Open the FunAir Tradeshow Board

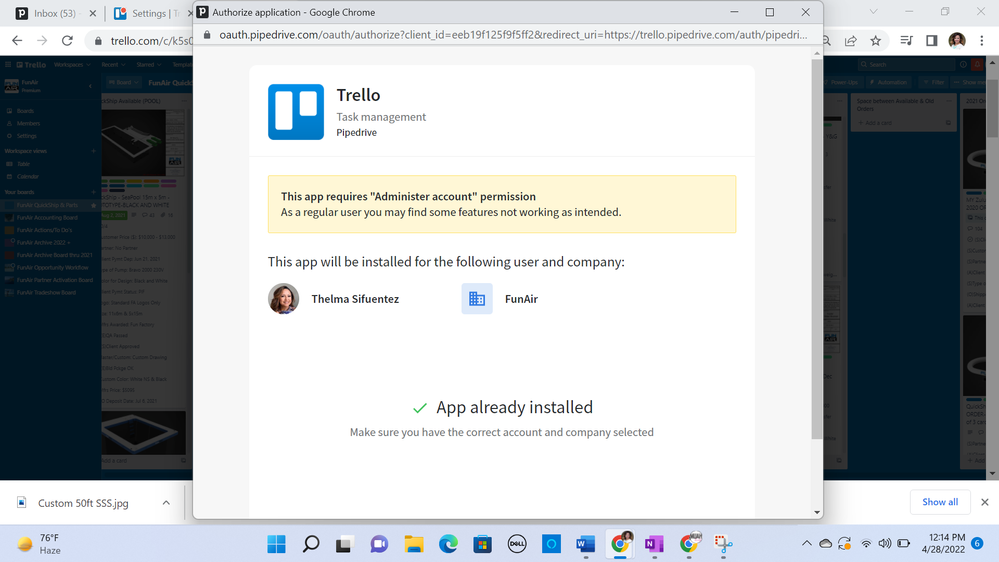click(48, 292)
